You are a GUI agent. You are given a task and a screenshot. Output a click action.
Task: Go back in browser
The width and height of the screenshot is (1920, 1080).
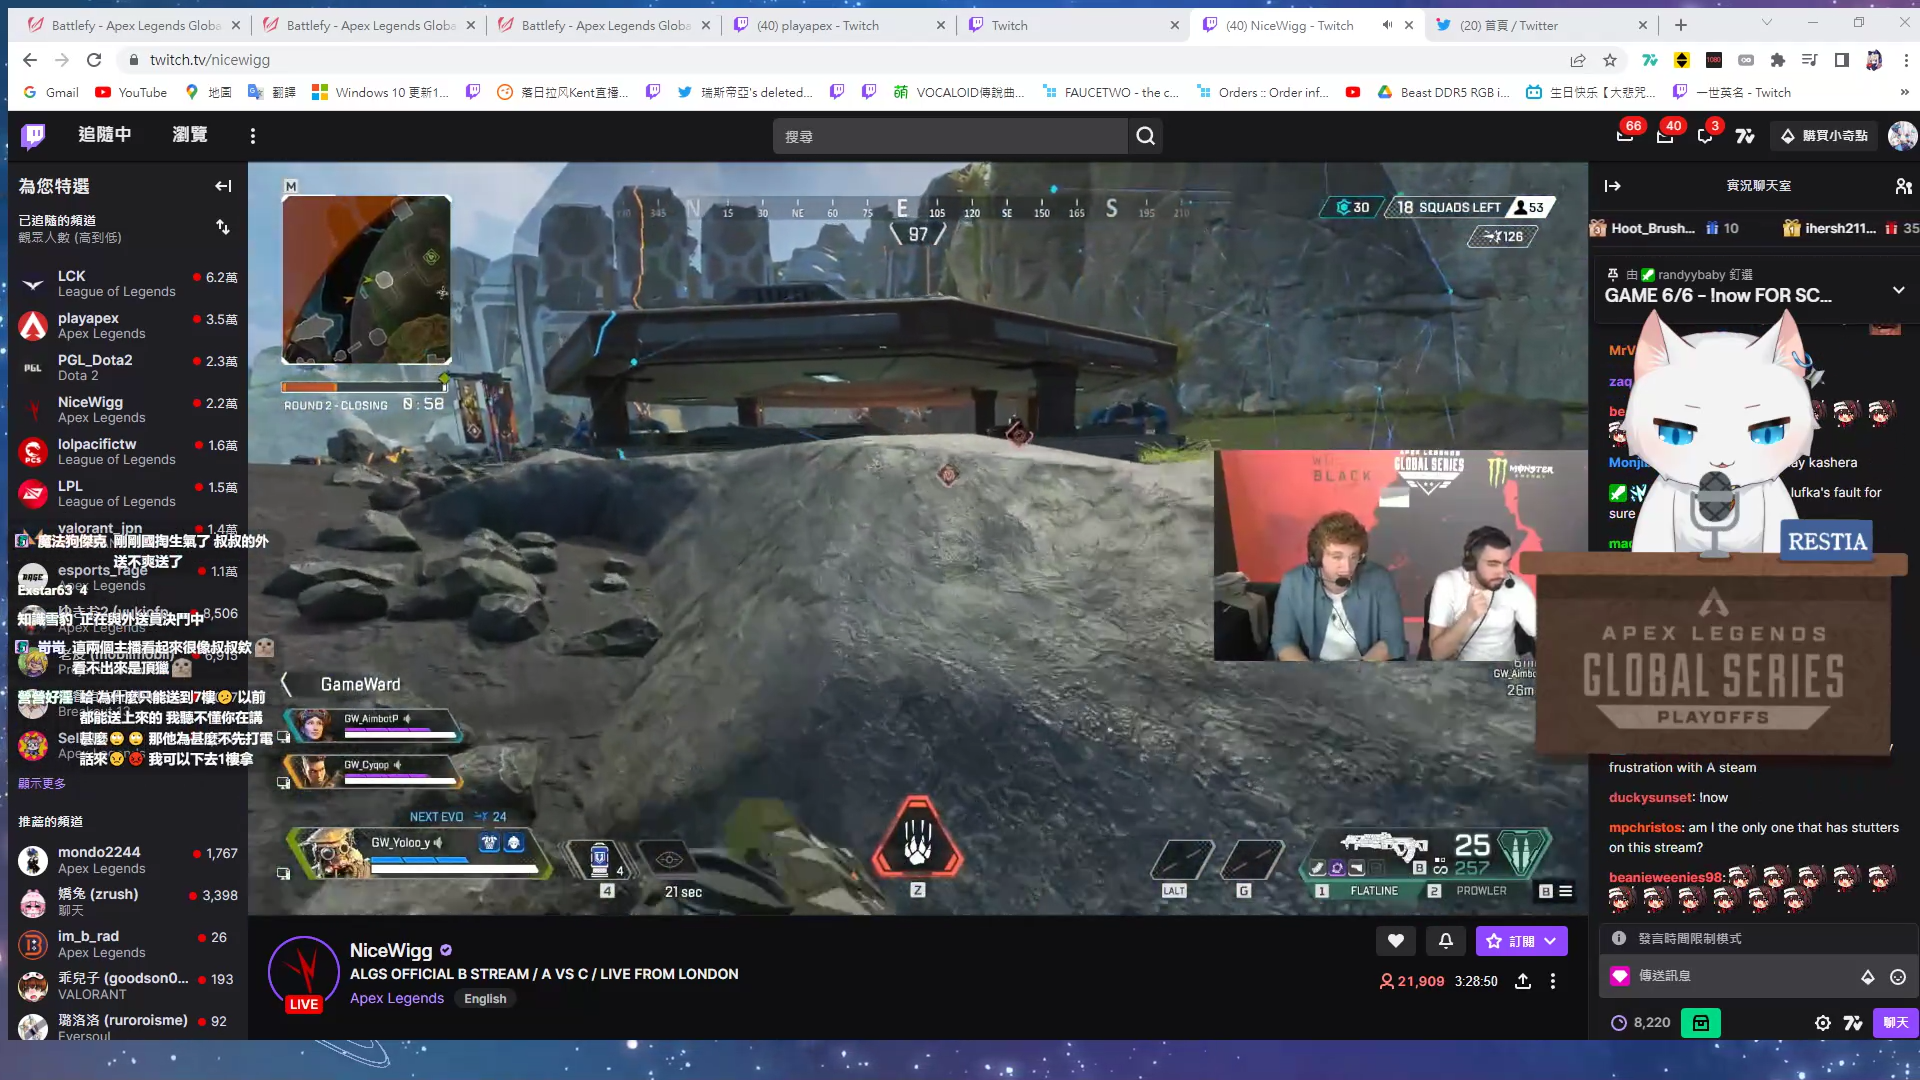point(30,60)
